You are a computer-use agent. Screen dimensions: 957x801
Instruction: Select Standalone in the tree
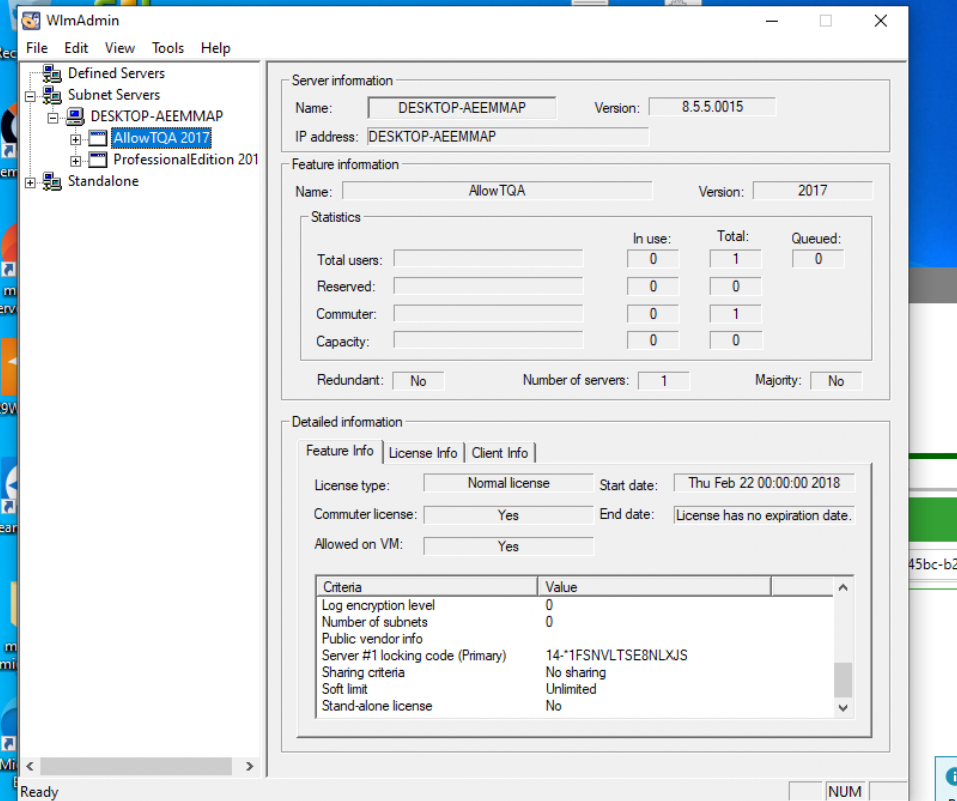(x=103, y=181)
